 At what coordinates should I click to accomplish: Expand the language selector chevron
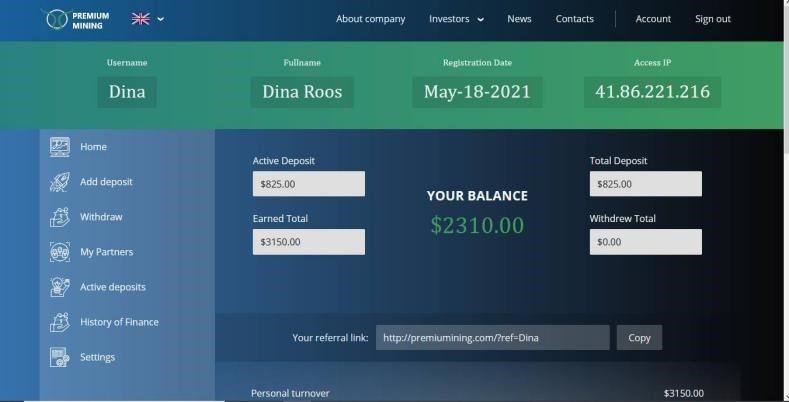pyautogui.click(x=161, y=19)
